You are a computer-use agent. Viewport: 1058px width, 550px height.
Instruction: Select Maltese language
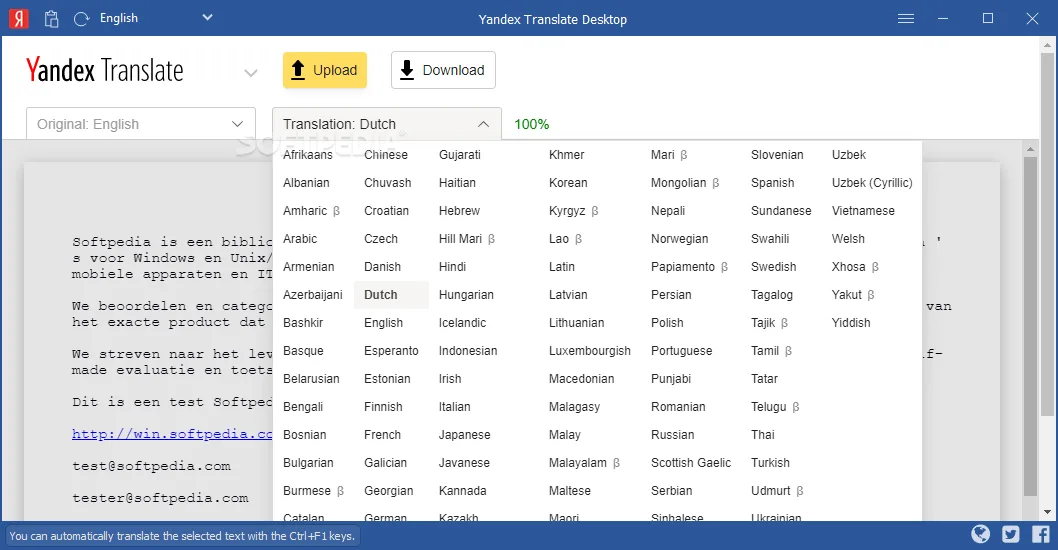[569, 491]
